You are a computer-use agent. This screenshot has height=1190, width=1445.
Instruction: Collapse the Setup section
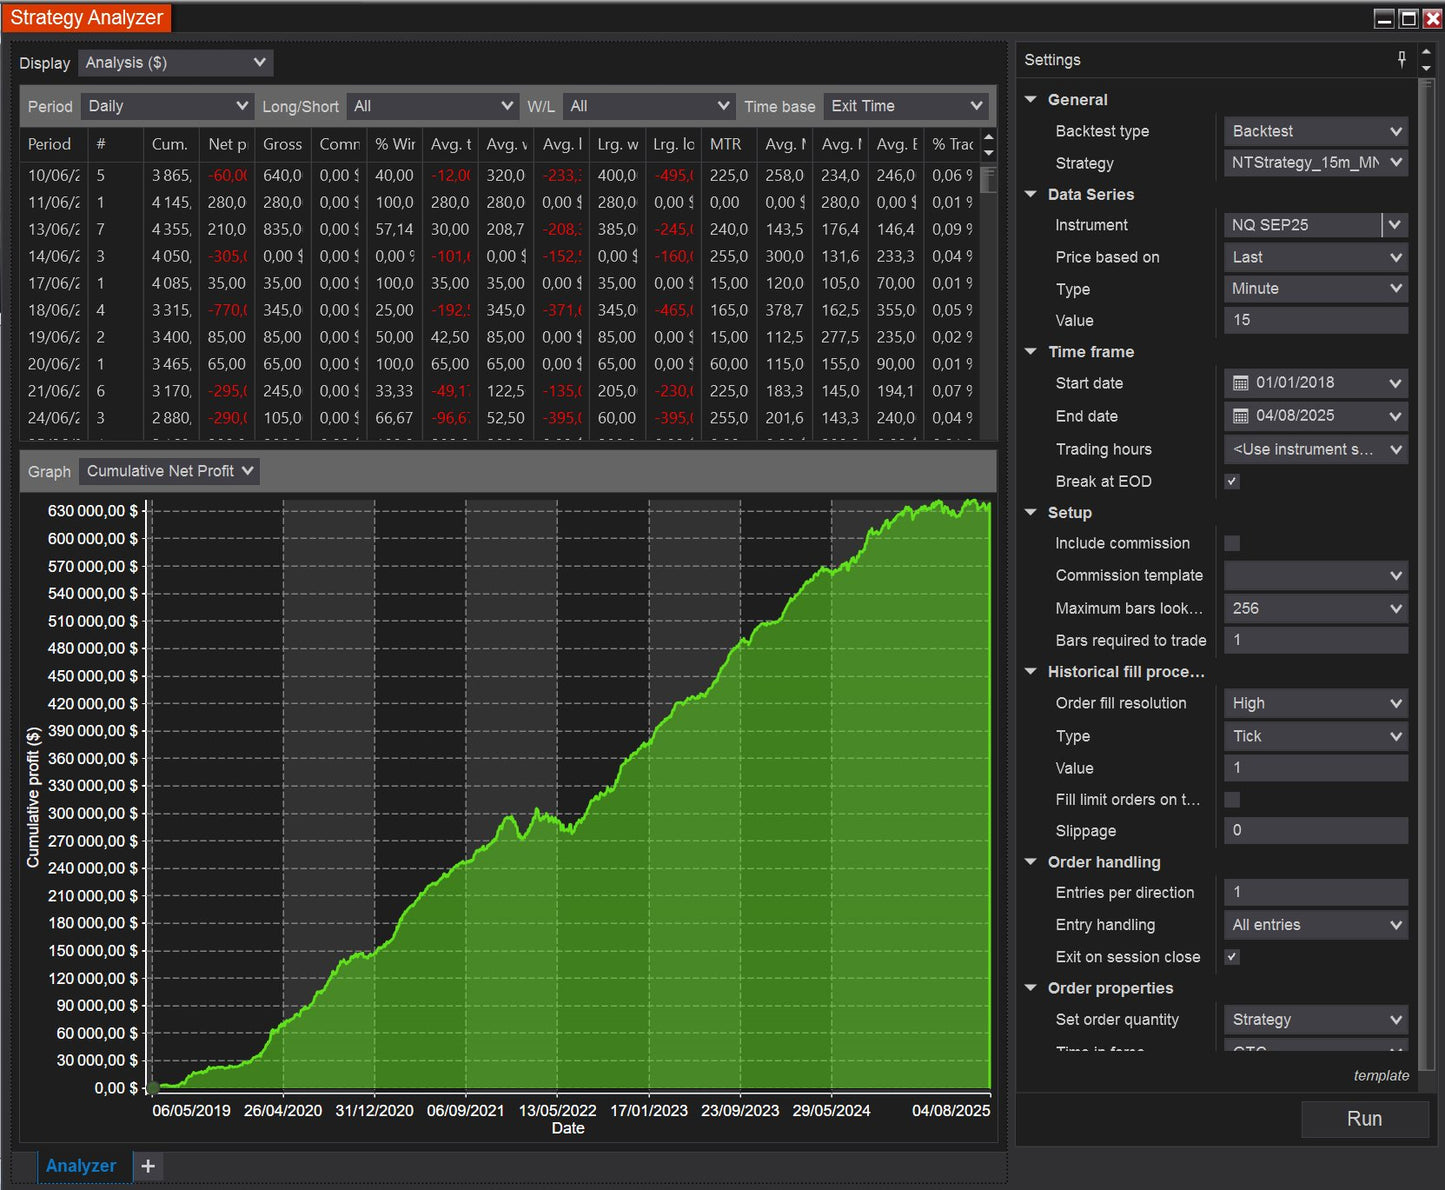1031,512
